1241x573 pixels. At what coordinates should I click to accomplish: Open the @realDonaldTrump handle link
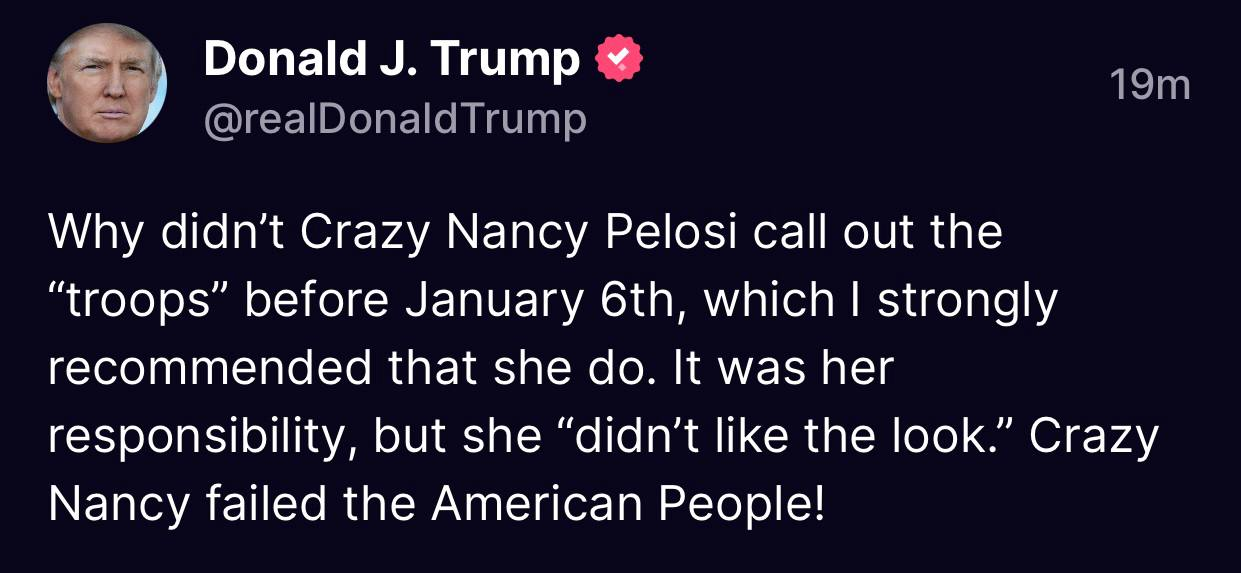point(394,120)
